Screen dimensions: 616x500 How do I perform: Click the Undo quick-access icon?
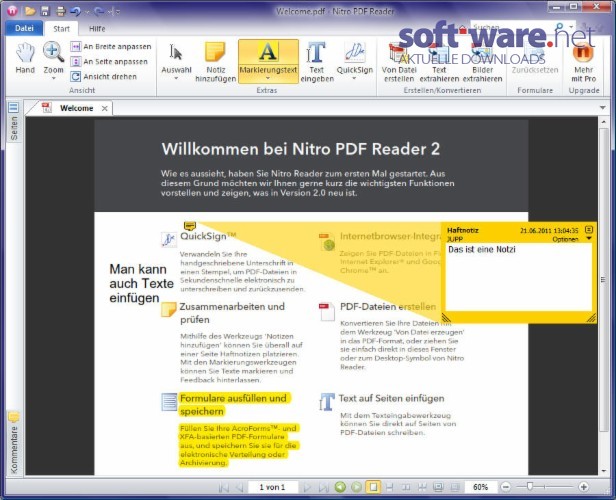point(75,11)
